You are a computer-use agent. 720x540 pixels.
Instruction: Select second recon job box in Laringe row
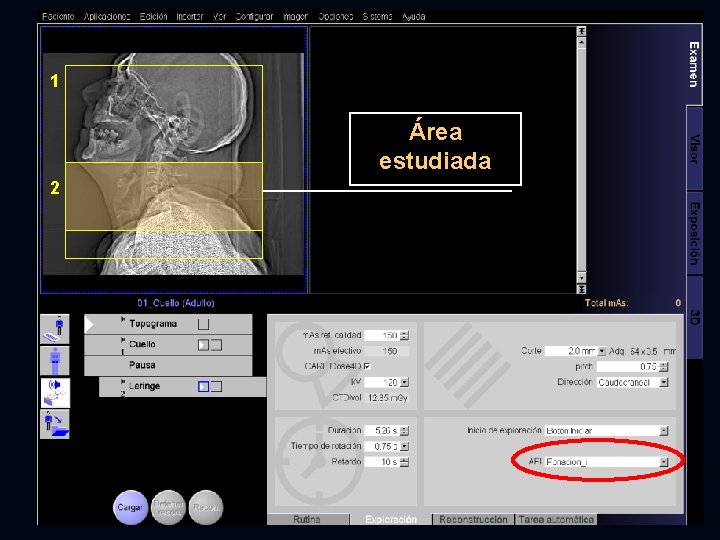coord(216,387)
